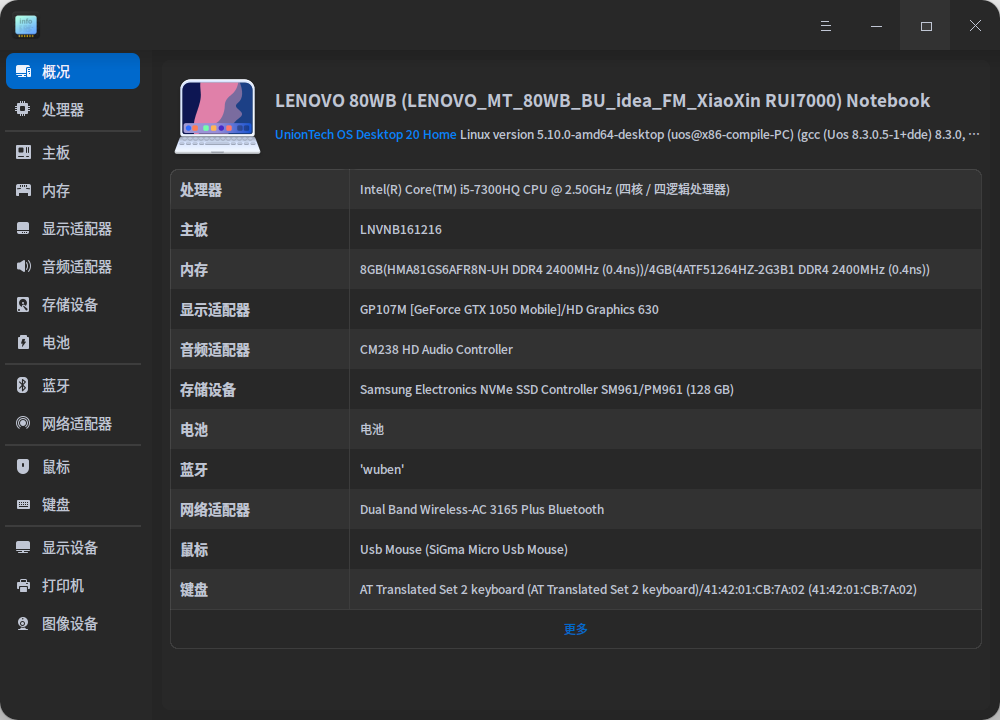
Task: Click the 更多 (More) link
Action: click(x=574, y=629)
